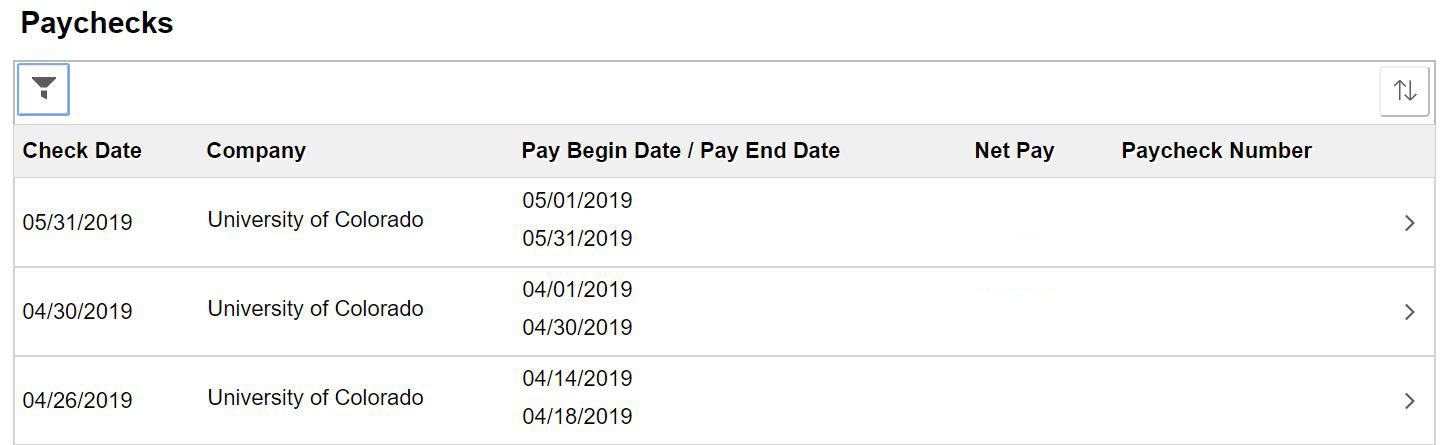This screenshot has width=1448, height=445.
Task: Click the Paycheck Number column header
Action: 1216,151
